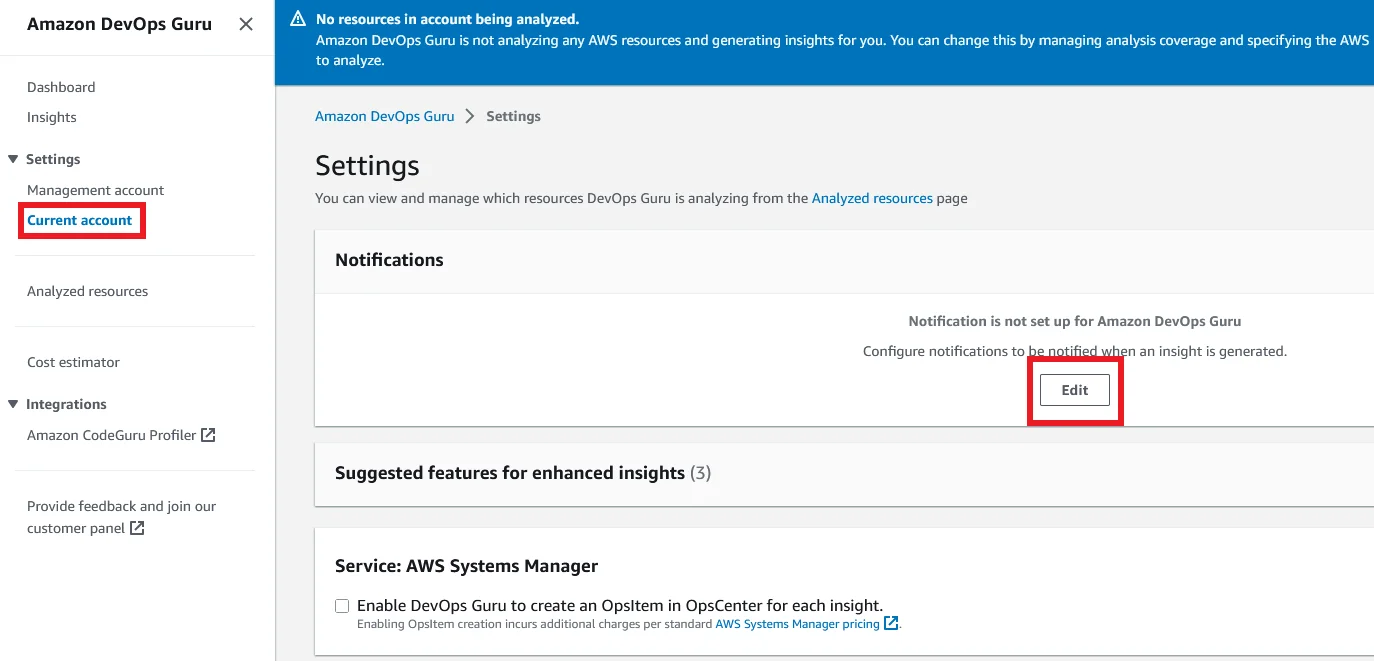Click the Integrations sidebar heading

66,404
